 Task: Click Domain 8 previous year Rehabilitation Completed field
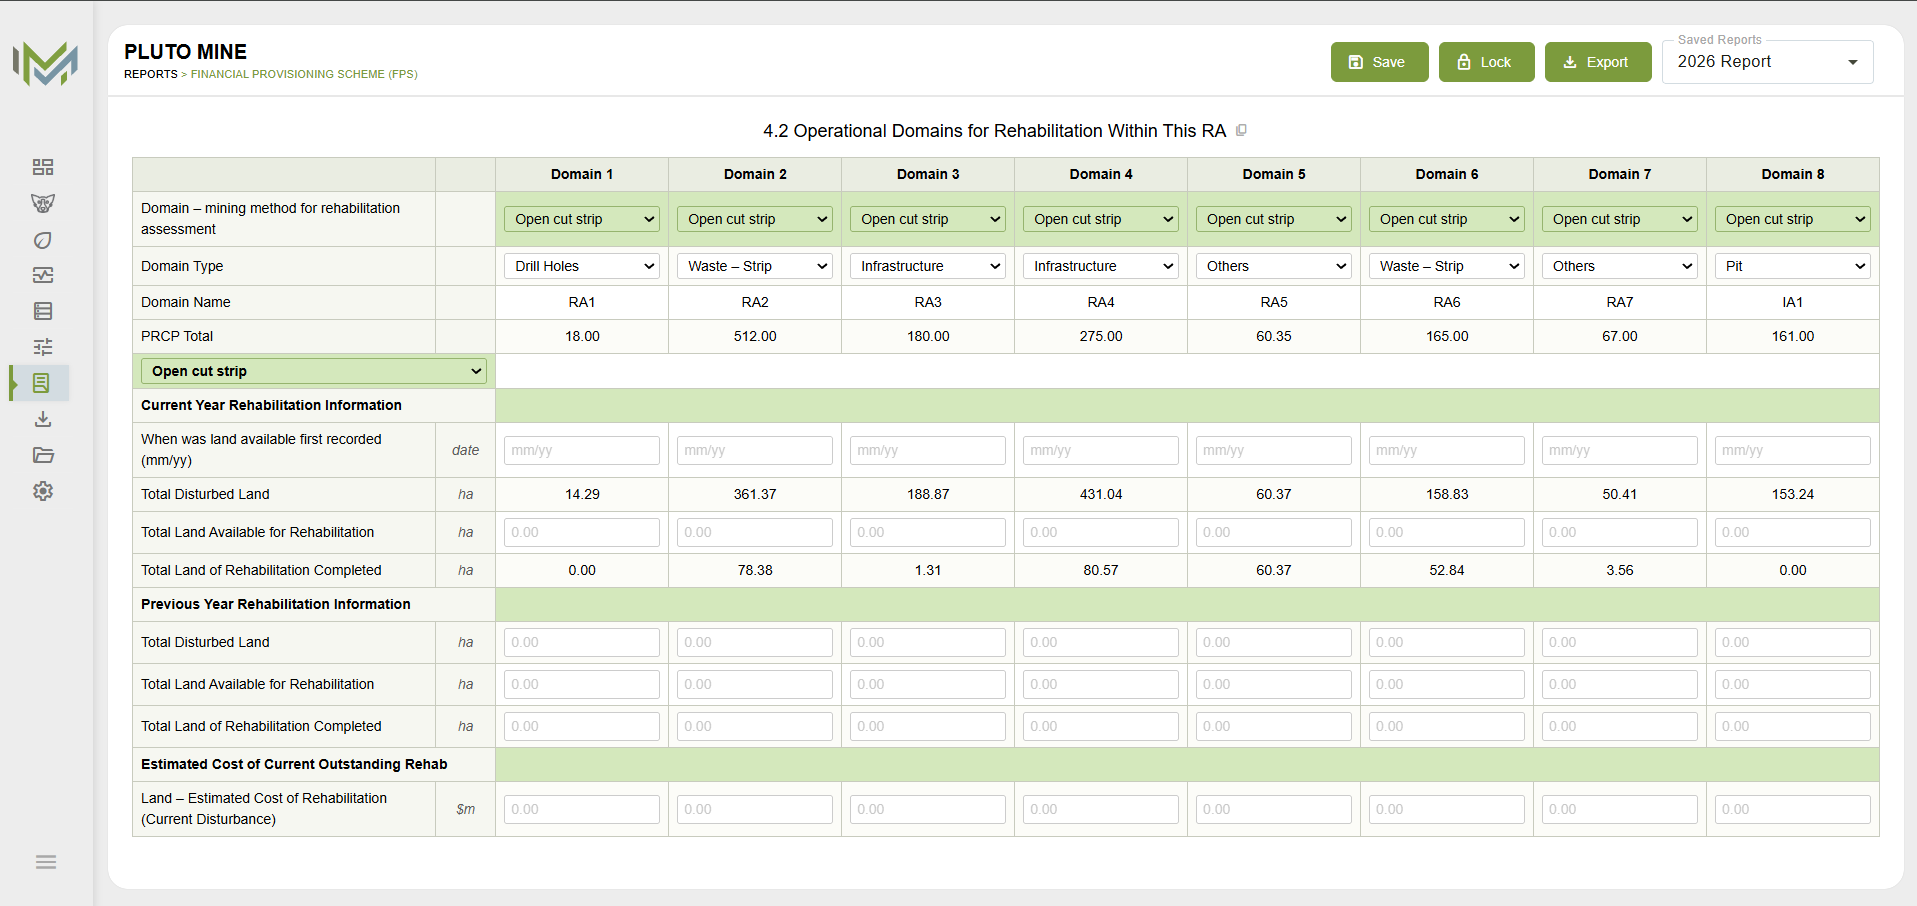(x=1793, y=726)
